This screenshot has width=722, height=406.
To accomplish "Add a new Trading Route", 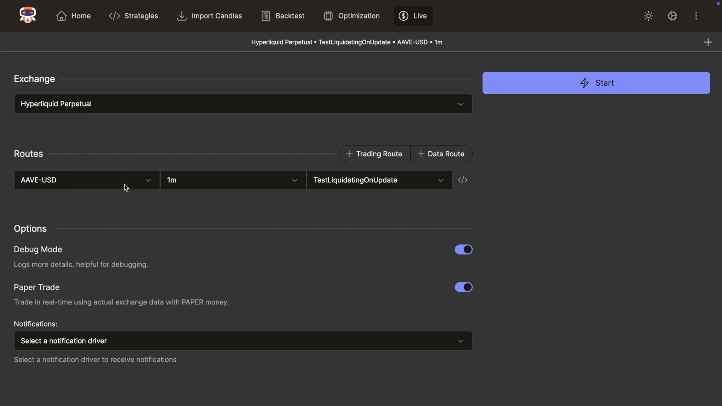I will (x=374, y=154).
